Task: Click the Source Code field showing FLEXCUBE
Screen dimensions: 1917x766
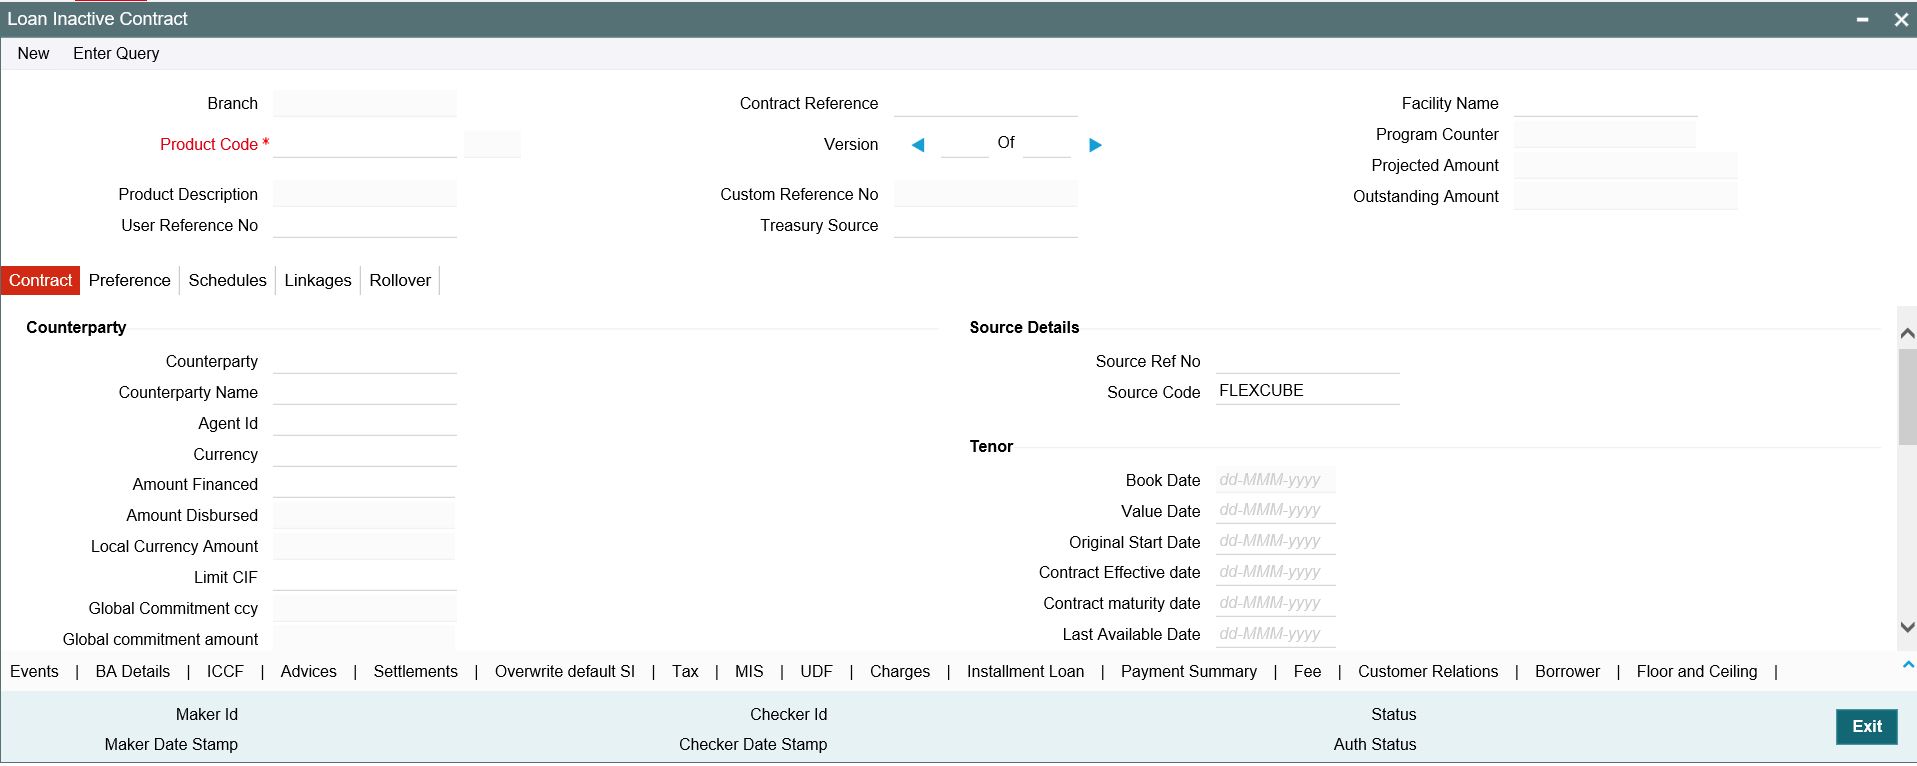Action: [1308, 392]
